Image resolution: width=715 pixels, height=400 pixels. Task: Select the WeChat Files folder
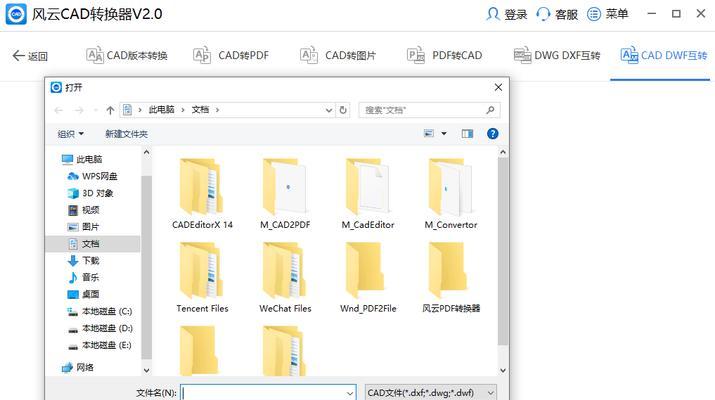[x=285, y=277]
